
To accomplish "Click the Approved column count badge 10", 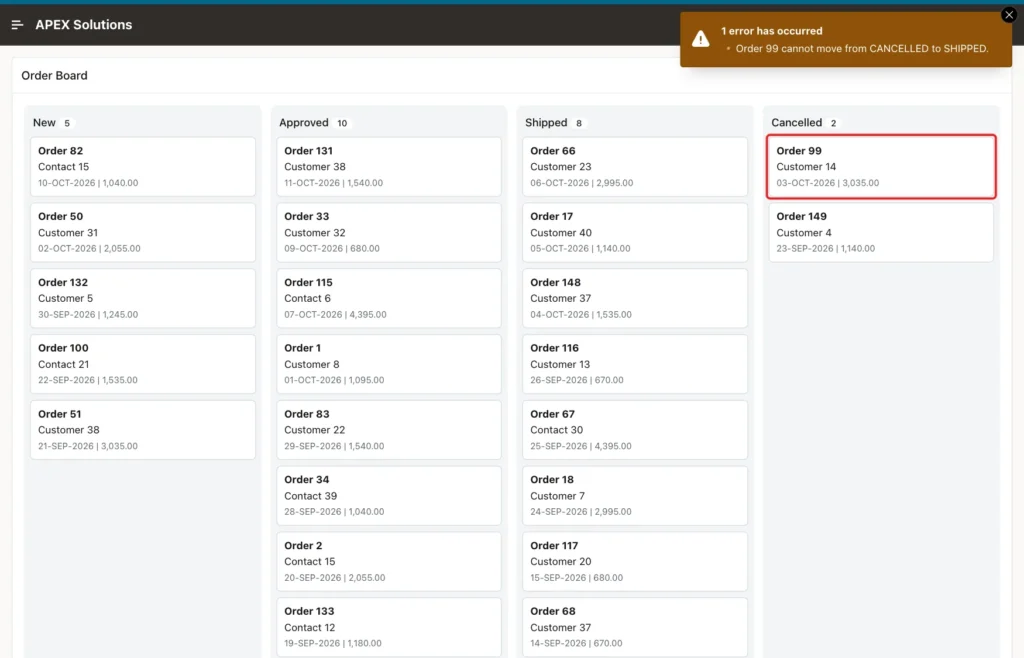I will 342,123.
